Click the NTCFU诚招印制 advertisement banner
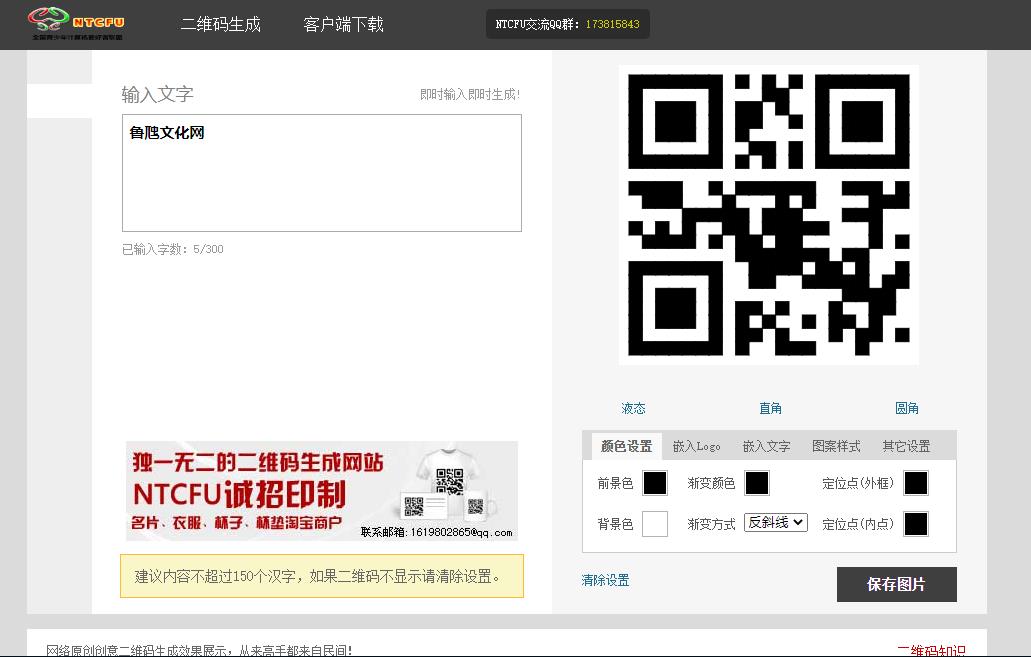Image resolution: width=1031 pixels, height=657 pixels. (x=322, y=491)
